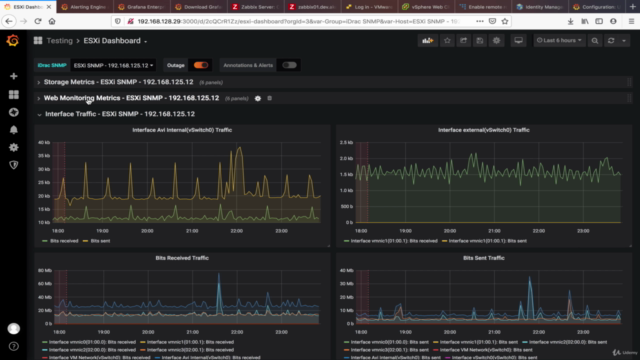Expand the Storage Metrics row
640x360 pixels.
point(118,82)
